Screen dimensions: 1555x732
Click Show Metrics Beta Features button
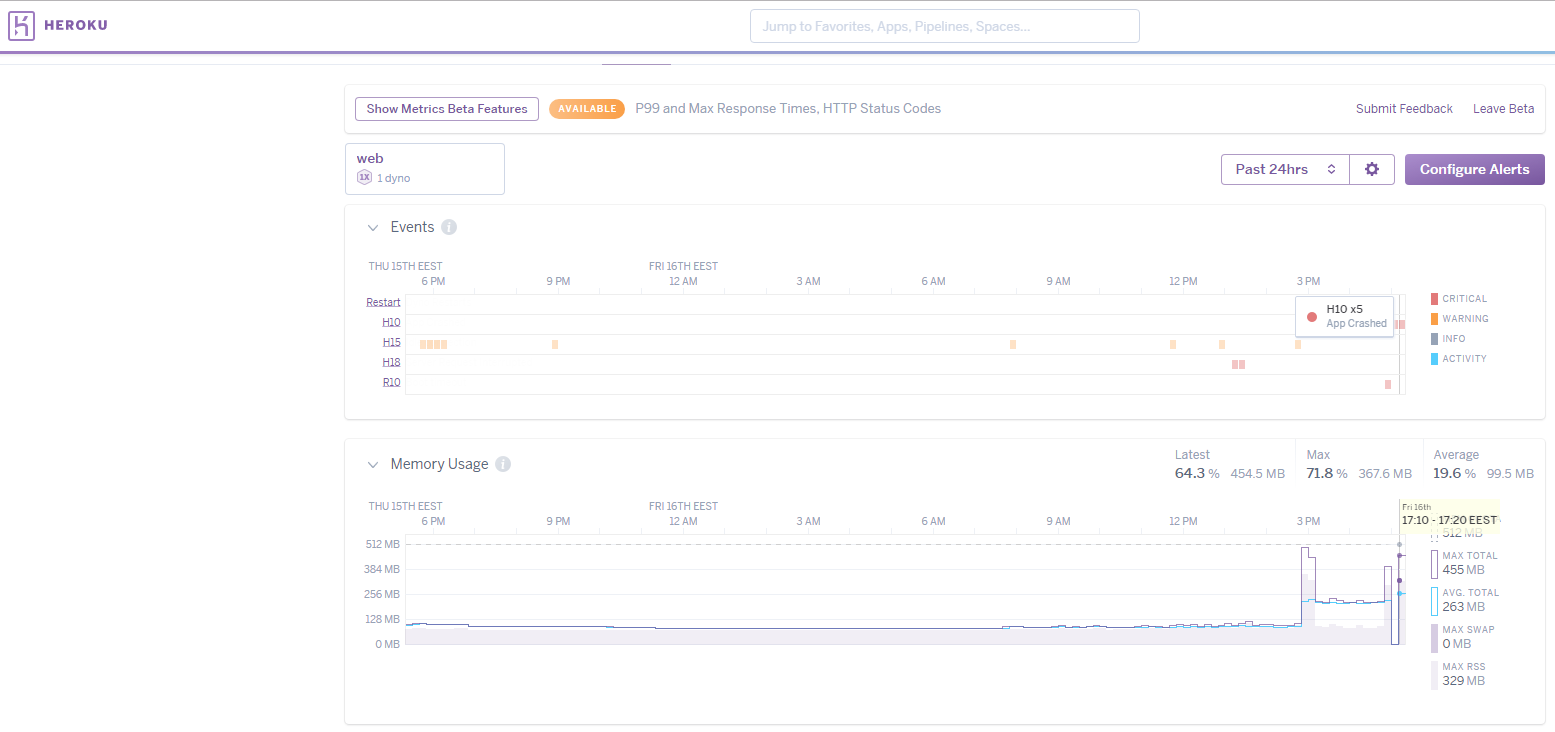click(x=447, y=109)
